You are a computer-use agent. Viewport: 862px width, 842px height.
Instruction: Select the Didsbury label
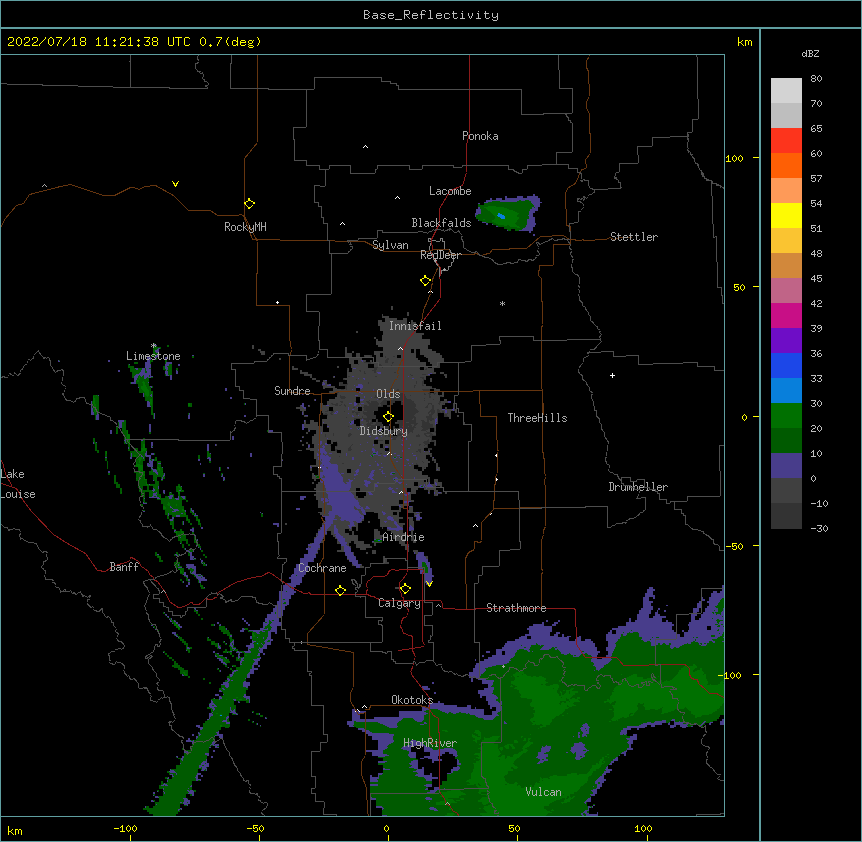click(x=384, y=431)
